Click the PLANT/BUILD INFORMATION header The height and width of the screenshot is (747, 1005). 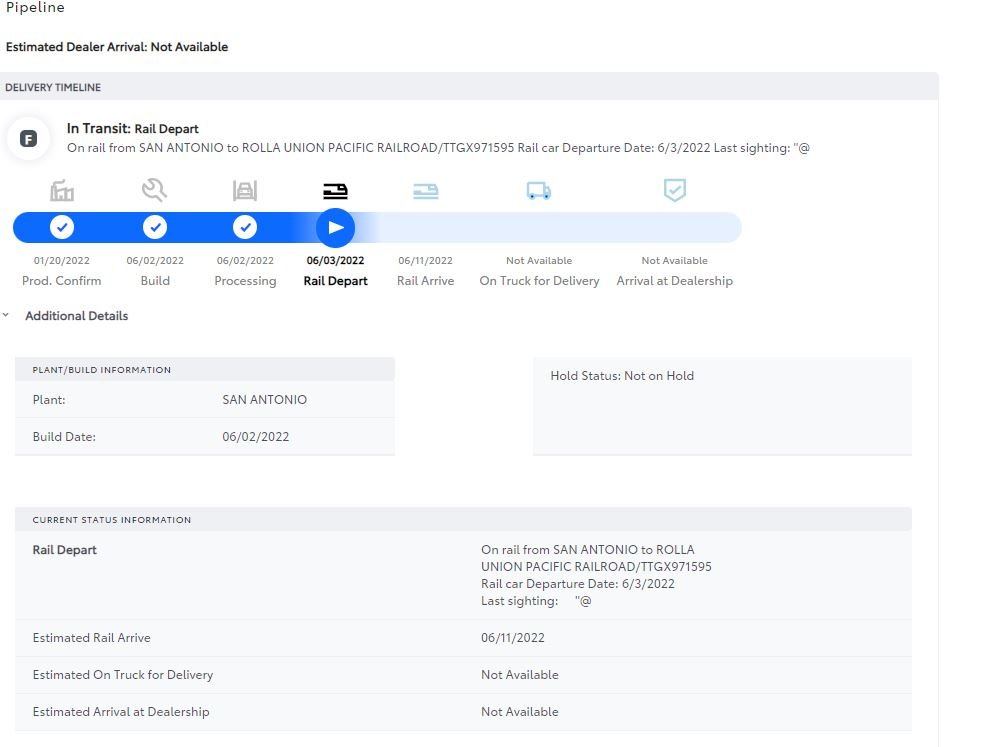[102, 370]
